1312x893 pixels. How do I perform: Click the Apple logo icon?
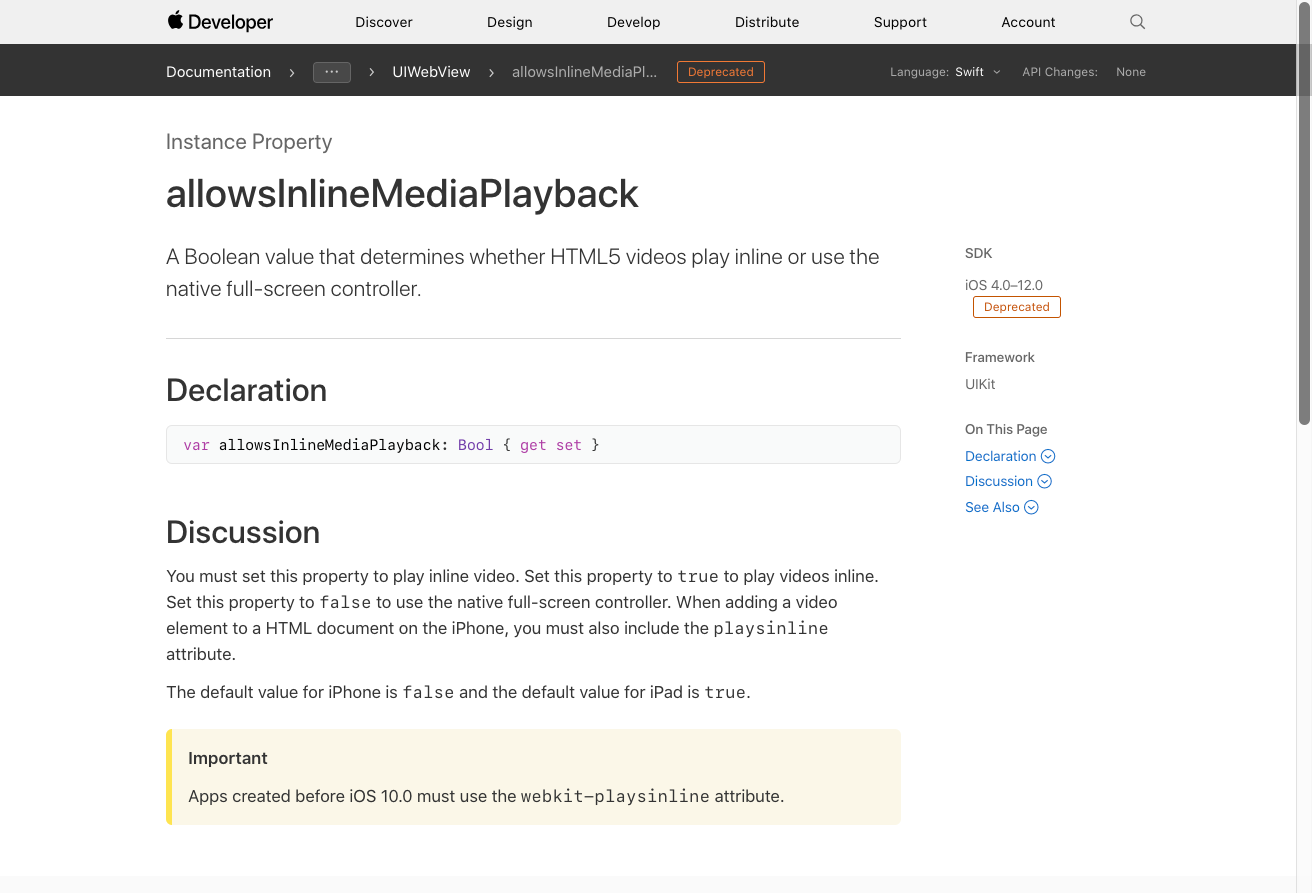click(x=175, y=20)
